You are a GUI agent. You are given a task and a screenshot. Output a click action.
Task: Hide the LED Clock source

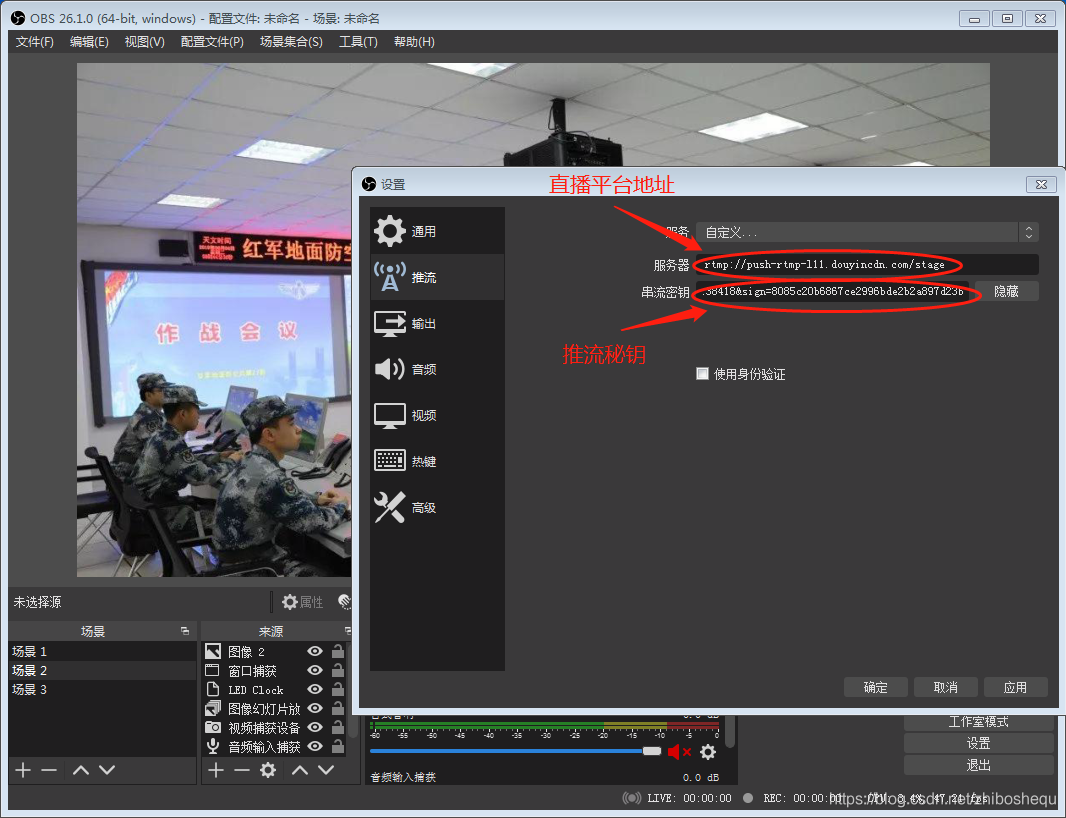(x=314, y=689)
